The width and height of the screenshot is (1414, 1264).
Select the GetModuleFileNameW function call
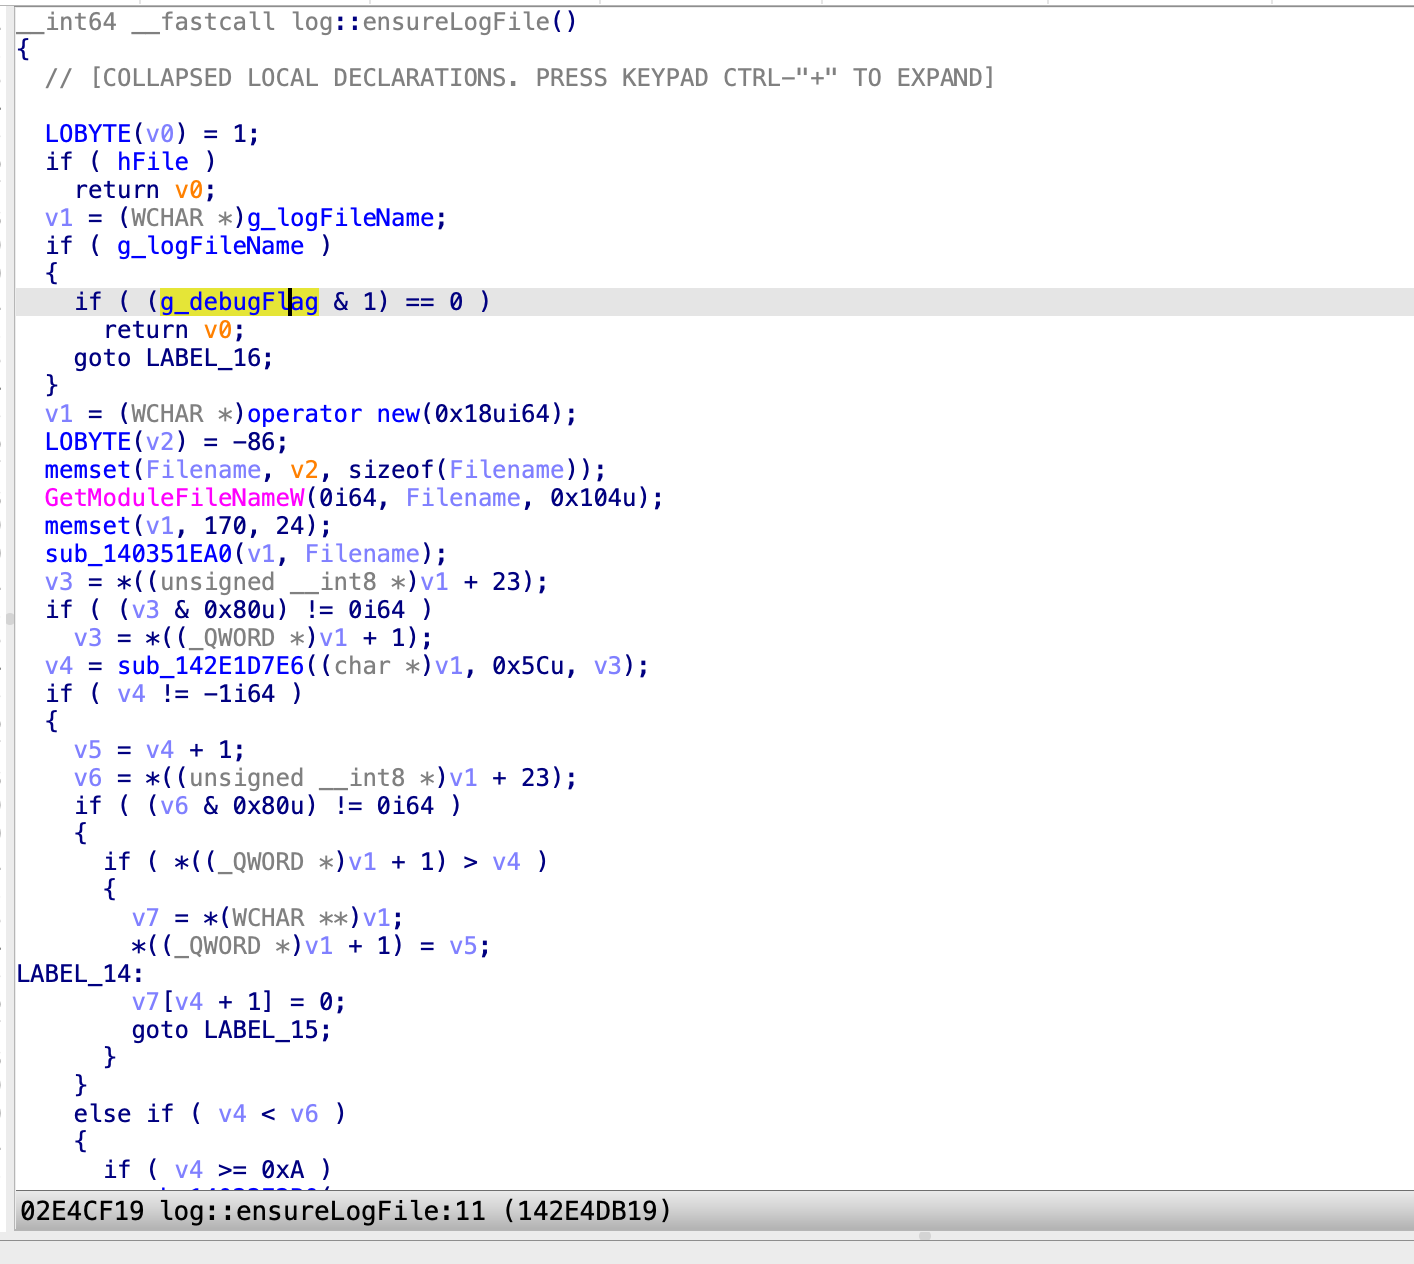pyautogui.click(x=175, y=498)
